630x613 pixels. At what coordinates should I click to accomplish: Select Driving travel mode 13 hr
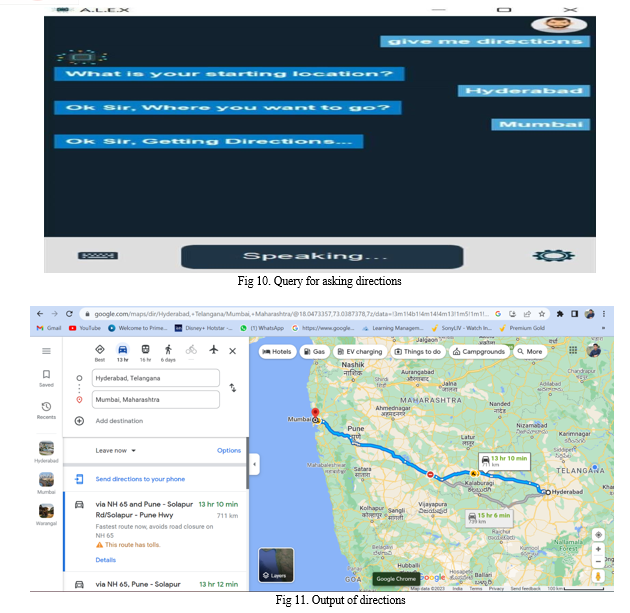[123, 353]
